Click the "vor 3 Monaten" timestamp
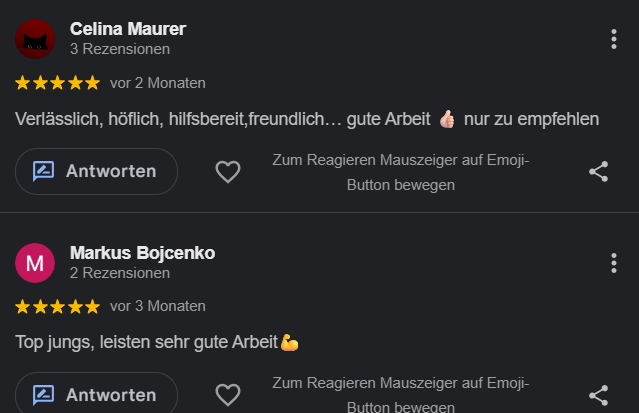The width and height of the screenshot is (639, 413). click(x=158, y=306)
